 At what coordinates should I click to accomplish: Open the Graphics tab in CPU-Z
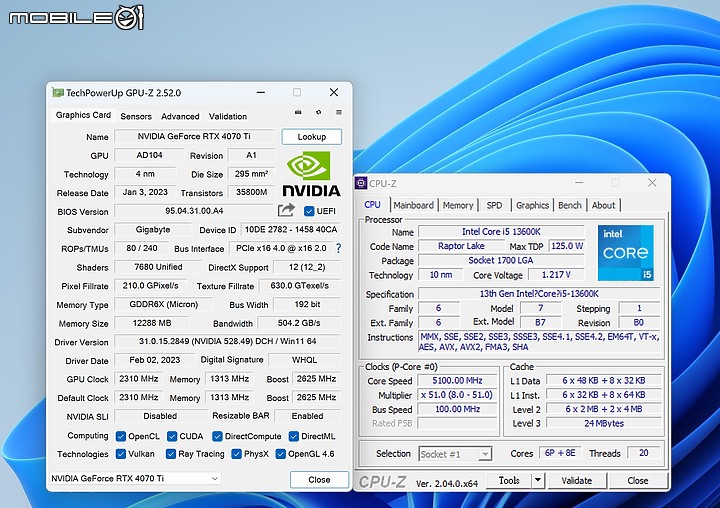tap(532, 205)
